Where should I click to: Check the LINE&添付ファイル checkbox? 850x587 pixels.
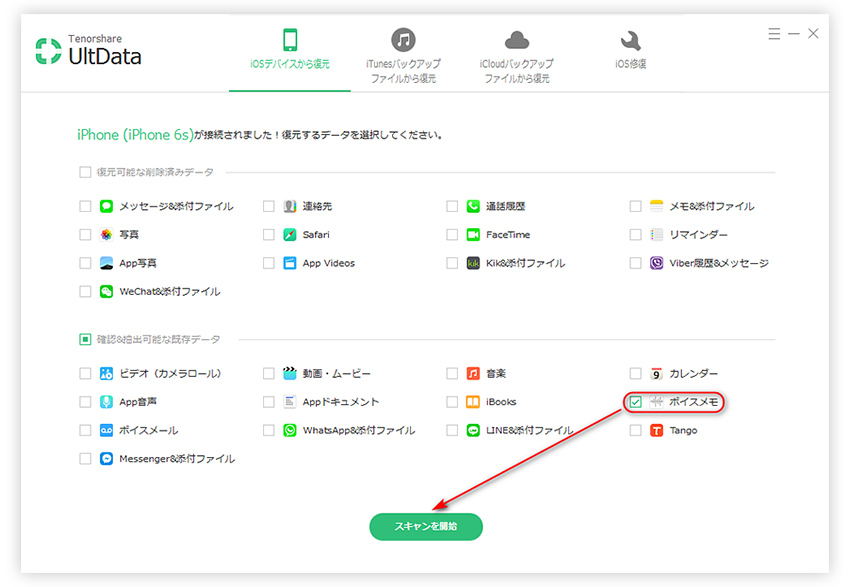pos(452,430)
